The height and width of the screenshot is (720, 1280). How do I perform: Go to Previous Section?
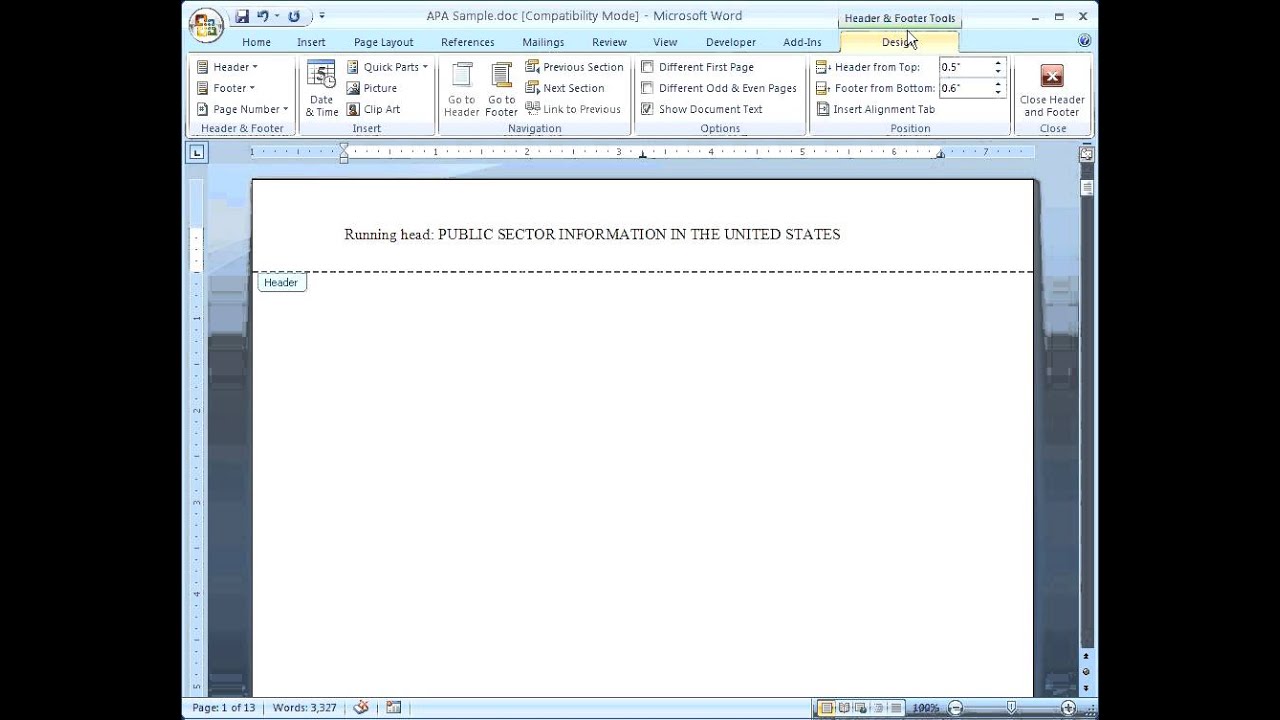coord(574,67)
